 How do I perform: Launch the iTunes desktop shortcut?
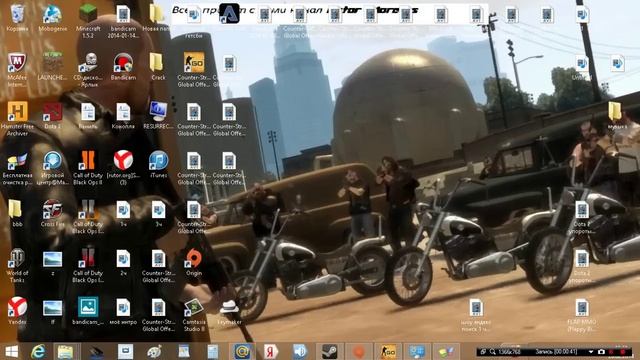point(158,164)
